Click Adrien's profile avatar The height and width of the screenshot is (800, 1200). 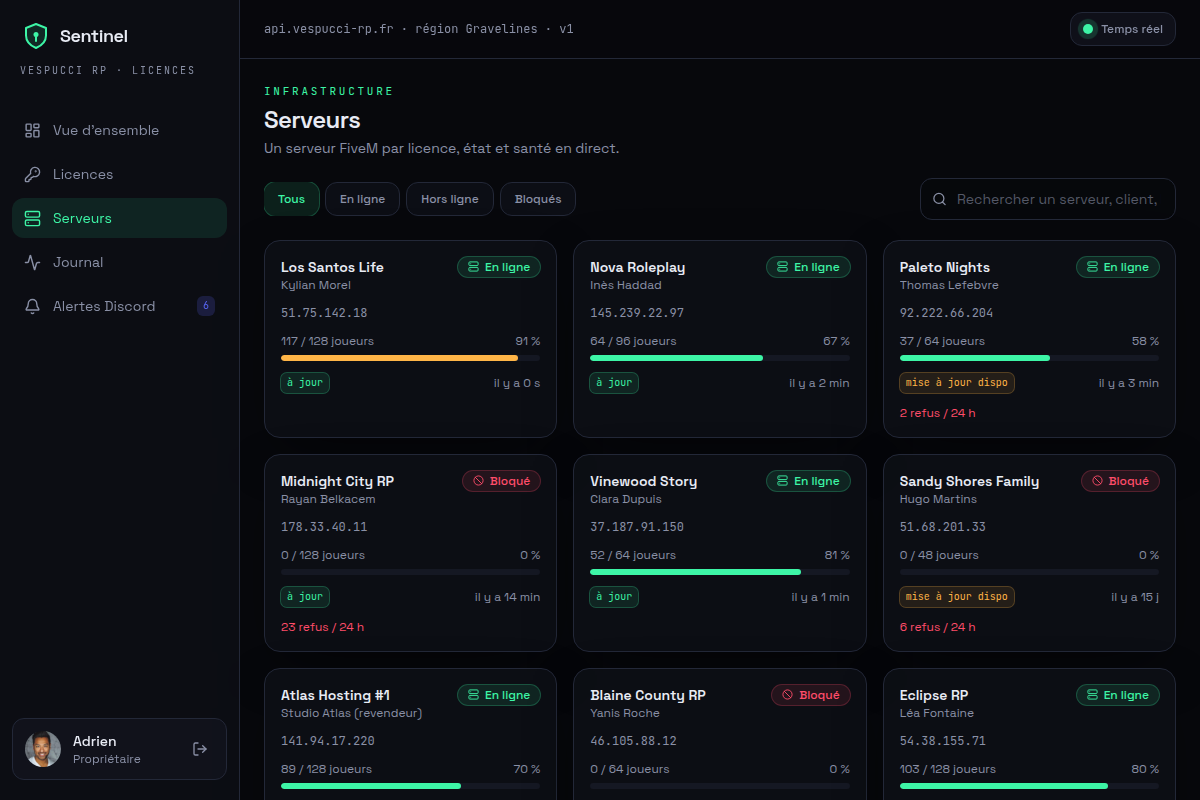click(43, 749)
